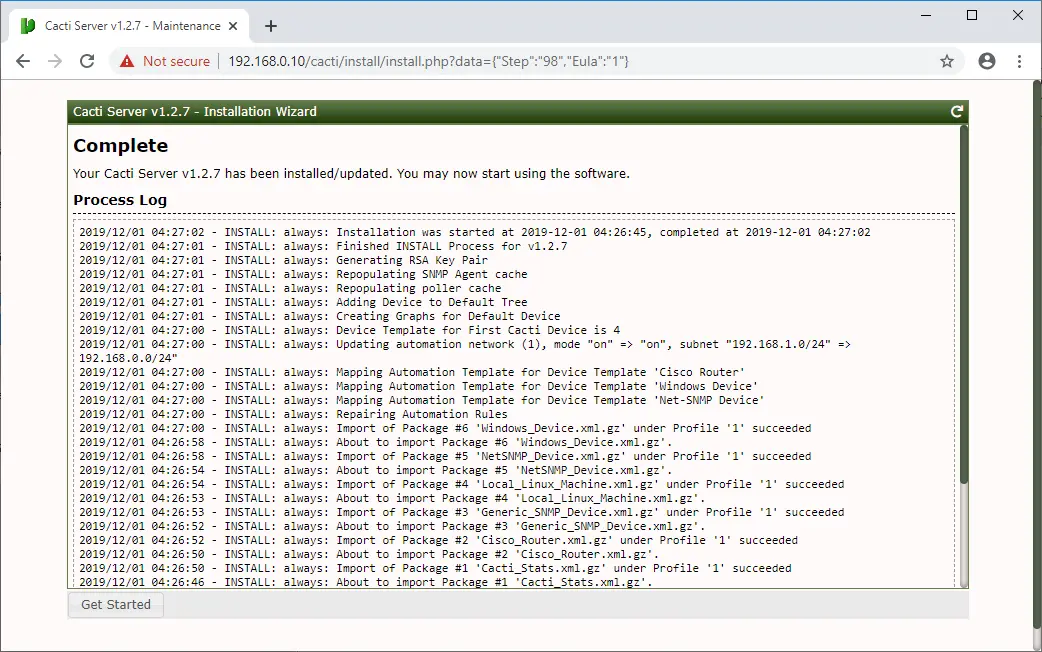Click the About to import Package #6 line
Viewport: 1042px width, 652px height.
pos(375,442)
